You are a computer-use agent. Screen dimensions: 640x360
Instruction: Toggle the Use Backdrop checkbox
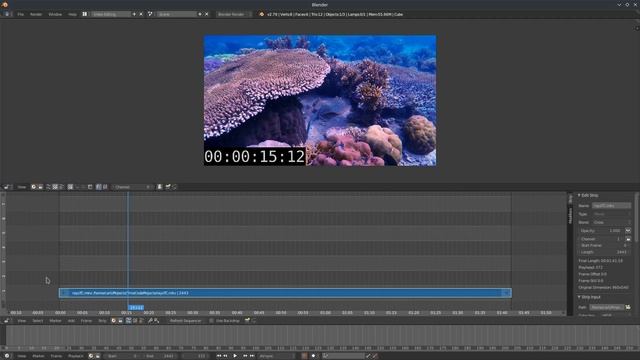(x=211, y=321)
